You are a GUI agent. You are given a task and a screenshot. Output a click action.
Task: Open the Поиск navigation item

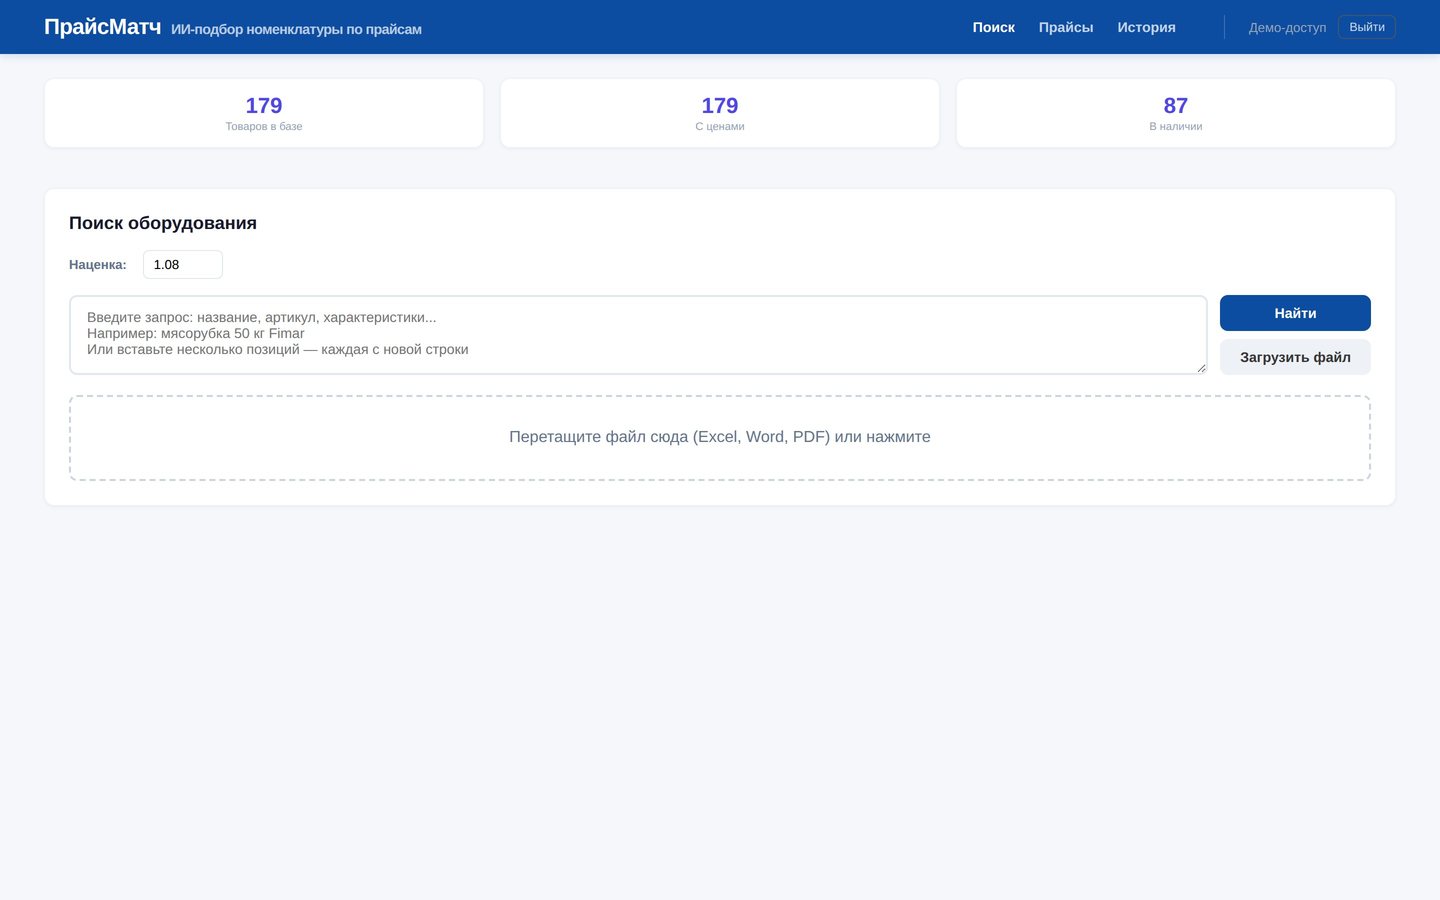pyautogui.click(x=993, y=27)
